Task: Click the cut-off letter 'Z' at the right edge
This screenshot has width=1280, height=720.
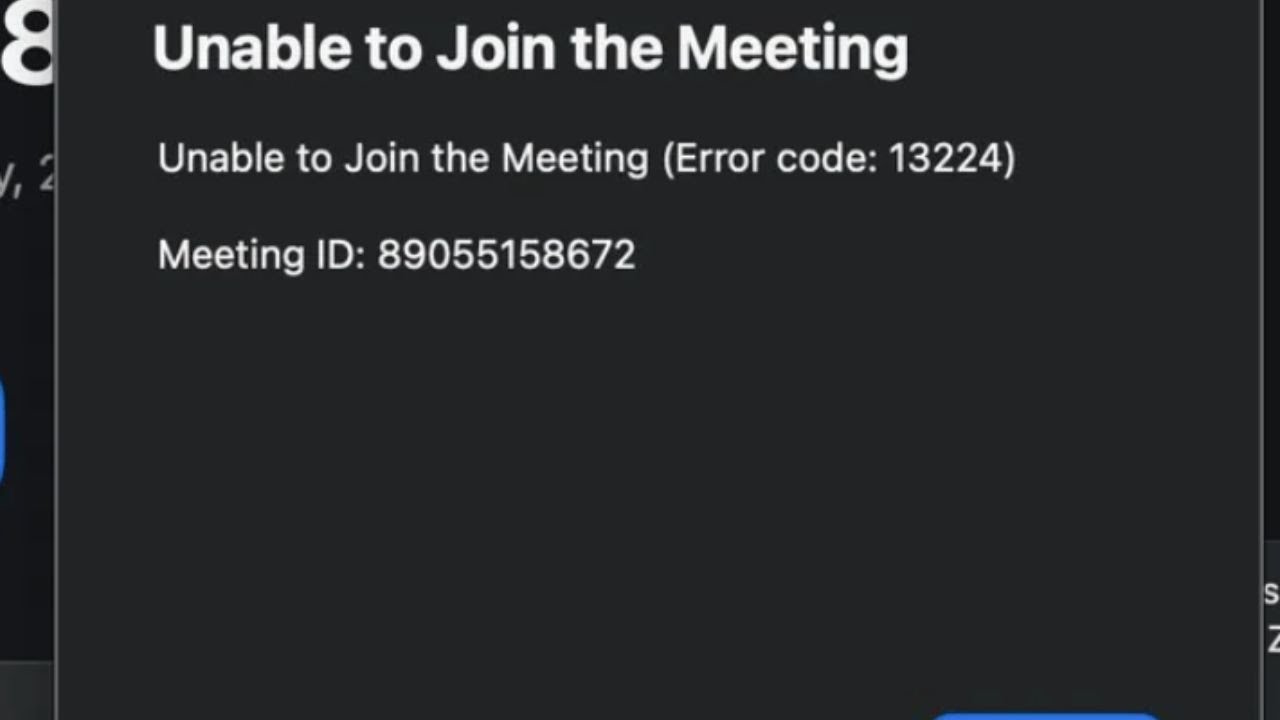Action: pyautogui.click(x=1273, y=638)
